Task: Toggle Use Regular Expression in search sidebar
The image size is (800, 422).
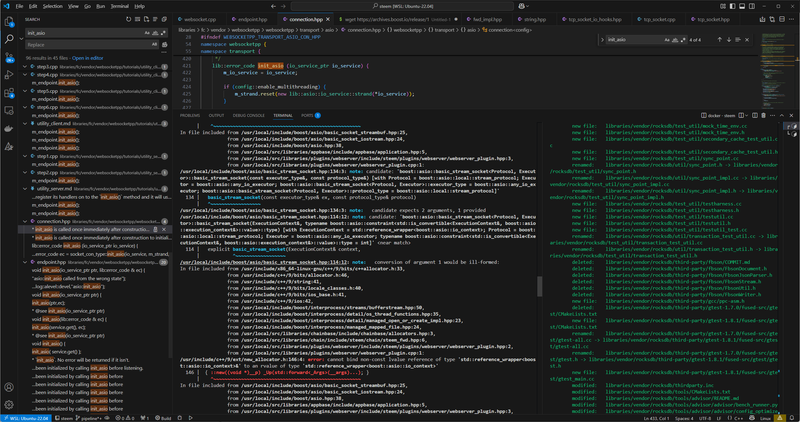Action: pyautogui.click(x=163, y=33)
